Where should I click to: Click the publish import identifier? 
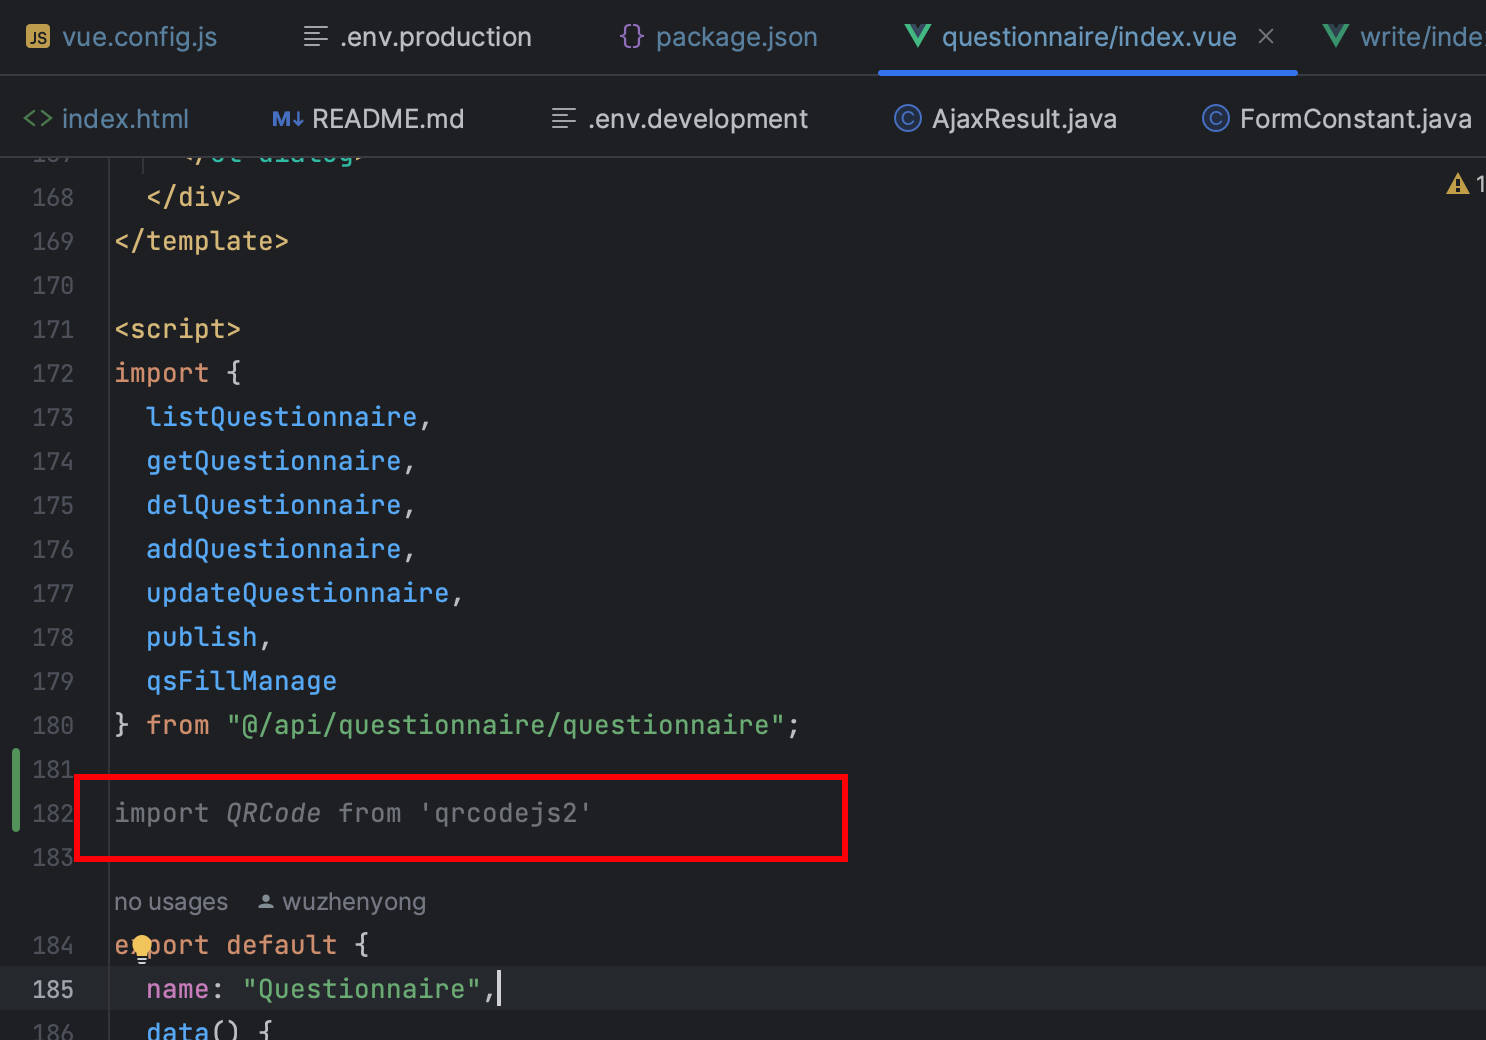(201, 637)
